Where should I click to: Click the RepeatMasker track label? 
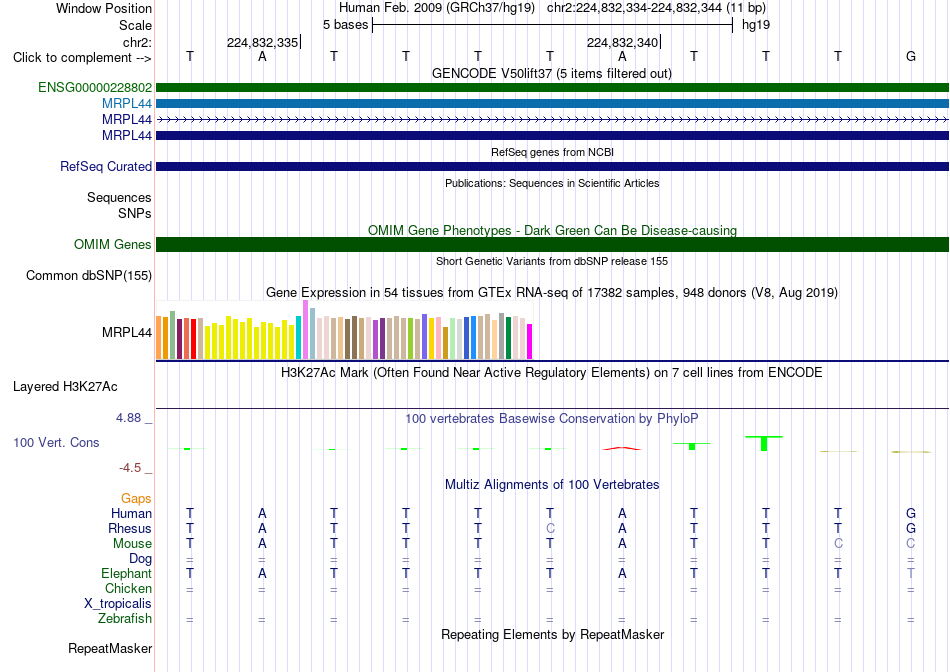pyautogui.click(x=110, y=648)
